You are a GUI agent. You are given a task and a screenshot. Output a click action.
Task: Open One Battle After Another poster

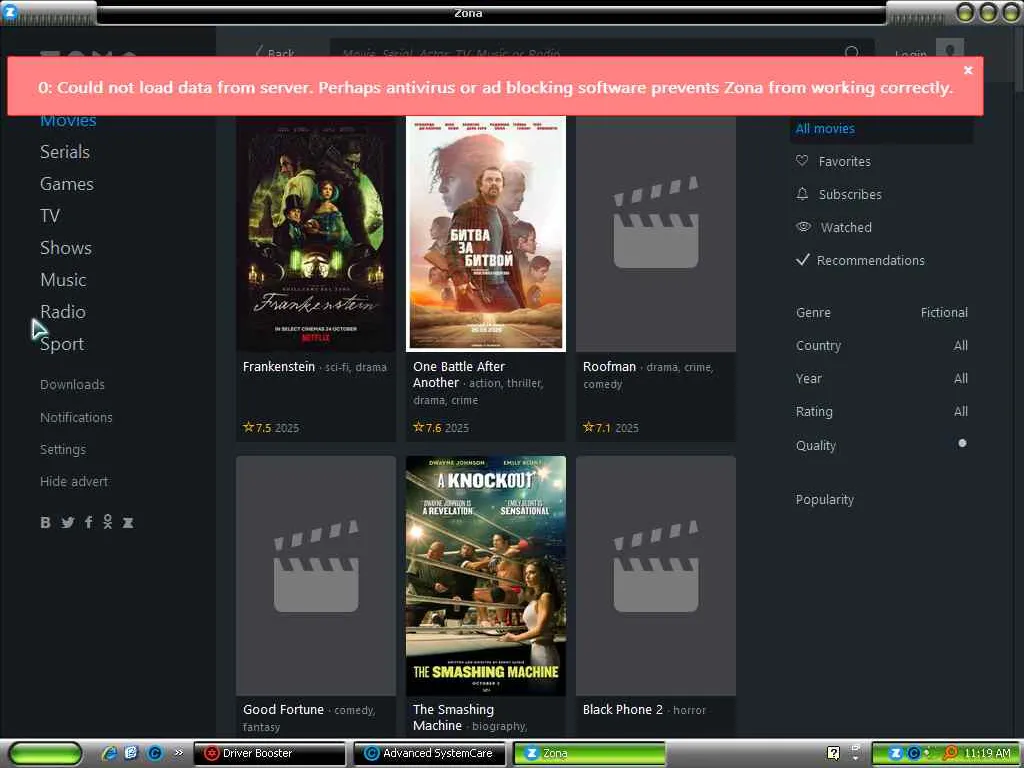486,234
